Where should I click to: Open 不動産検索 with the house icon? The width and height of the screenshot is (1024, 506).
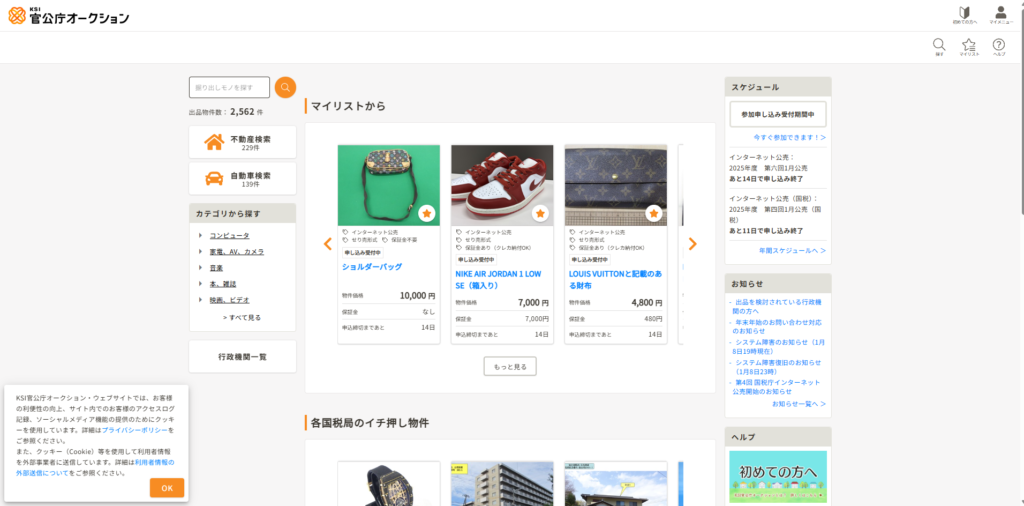[x=242, y=142]
